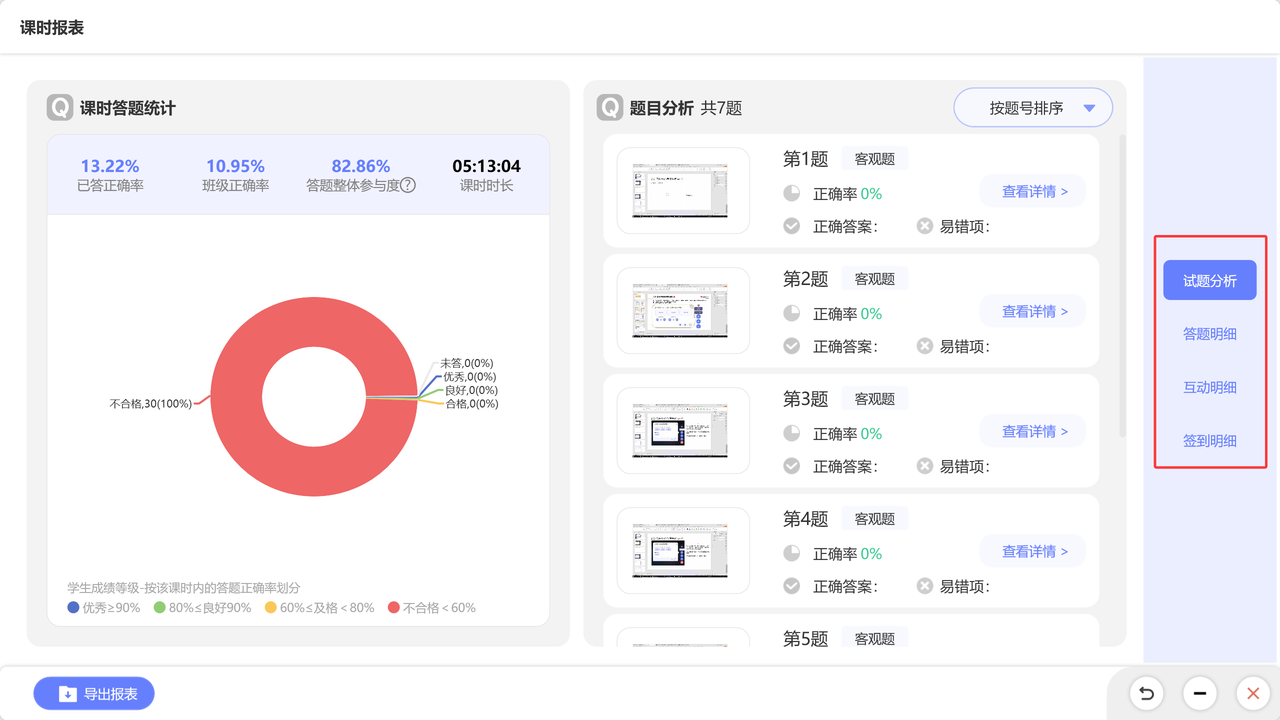1280x720 pixels.
Task: Open the 签到明细 tab
Action: [x=1210, y=440]
